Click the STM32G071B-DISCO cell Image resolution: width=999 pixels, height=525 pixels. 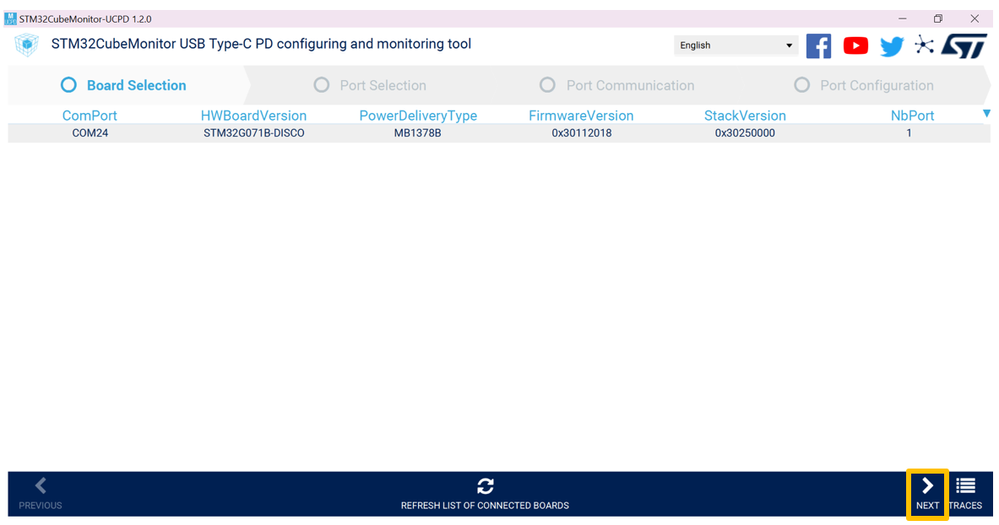click(x=254, y=133)
